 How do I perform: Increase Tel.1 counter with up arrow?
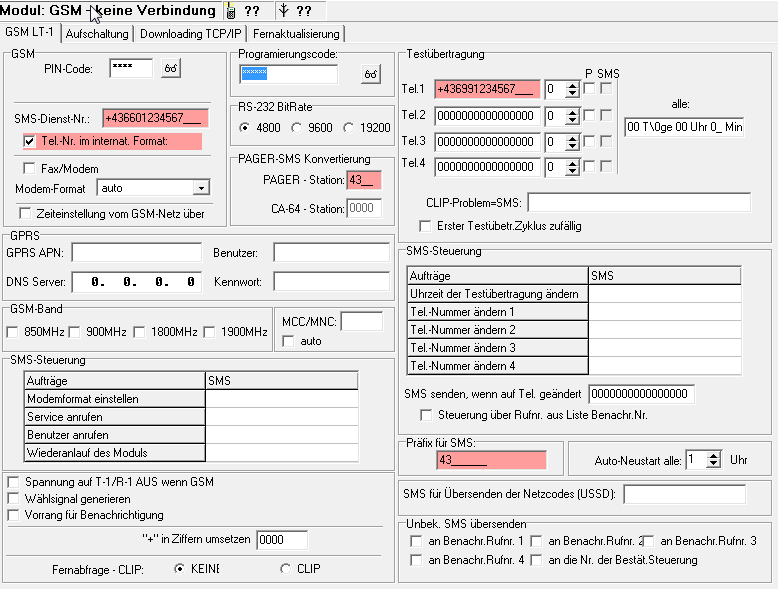[x=572, y=85]
